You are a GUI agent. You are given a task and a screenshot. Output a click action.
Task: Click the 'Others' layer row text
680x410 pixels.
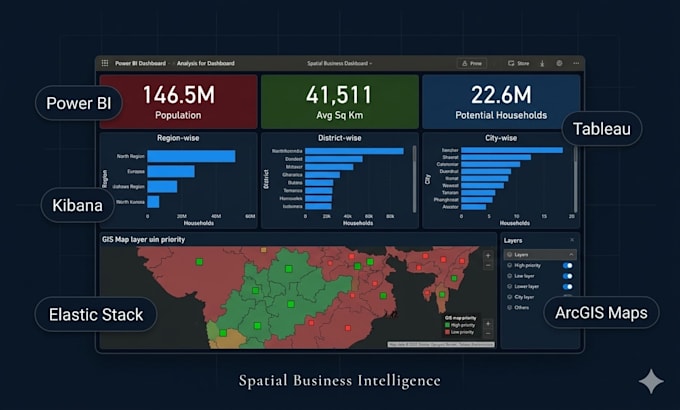[x=522, y=307]
